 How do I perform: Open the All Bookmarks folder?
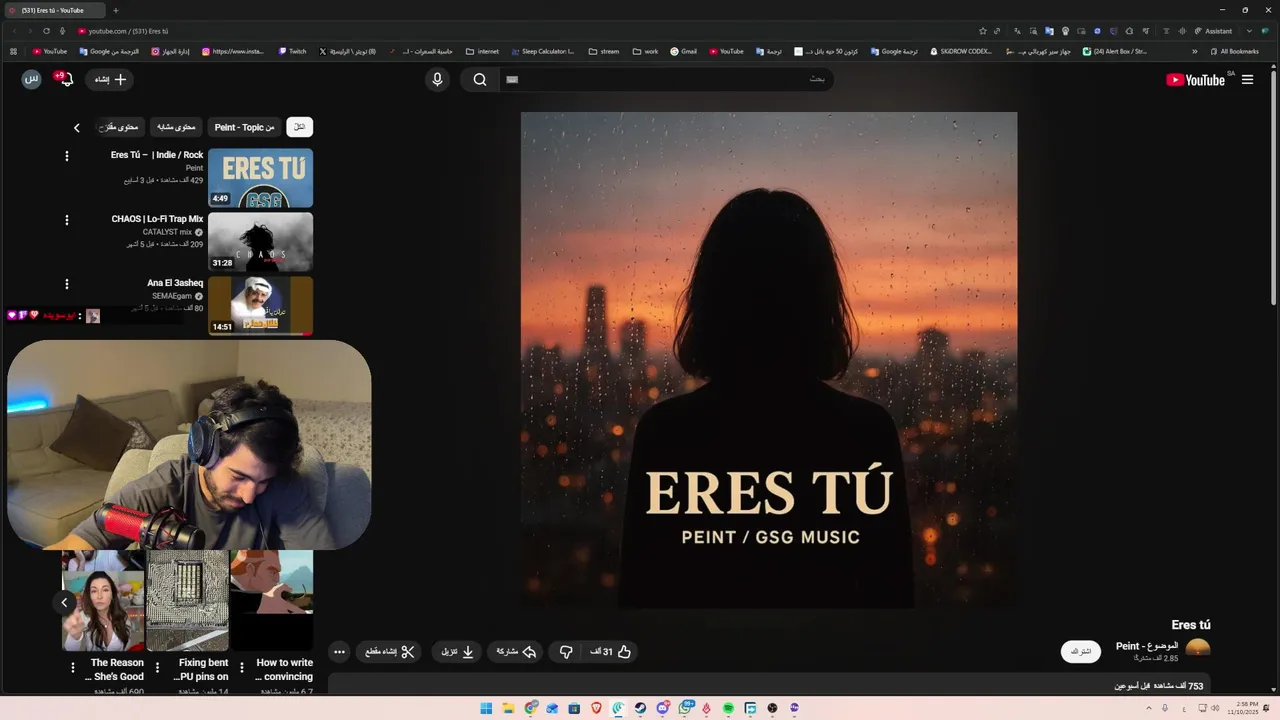1234,51
